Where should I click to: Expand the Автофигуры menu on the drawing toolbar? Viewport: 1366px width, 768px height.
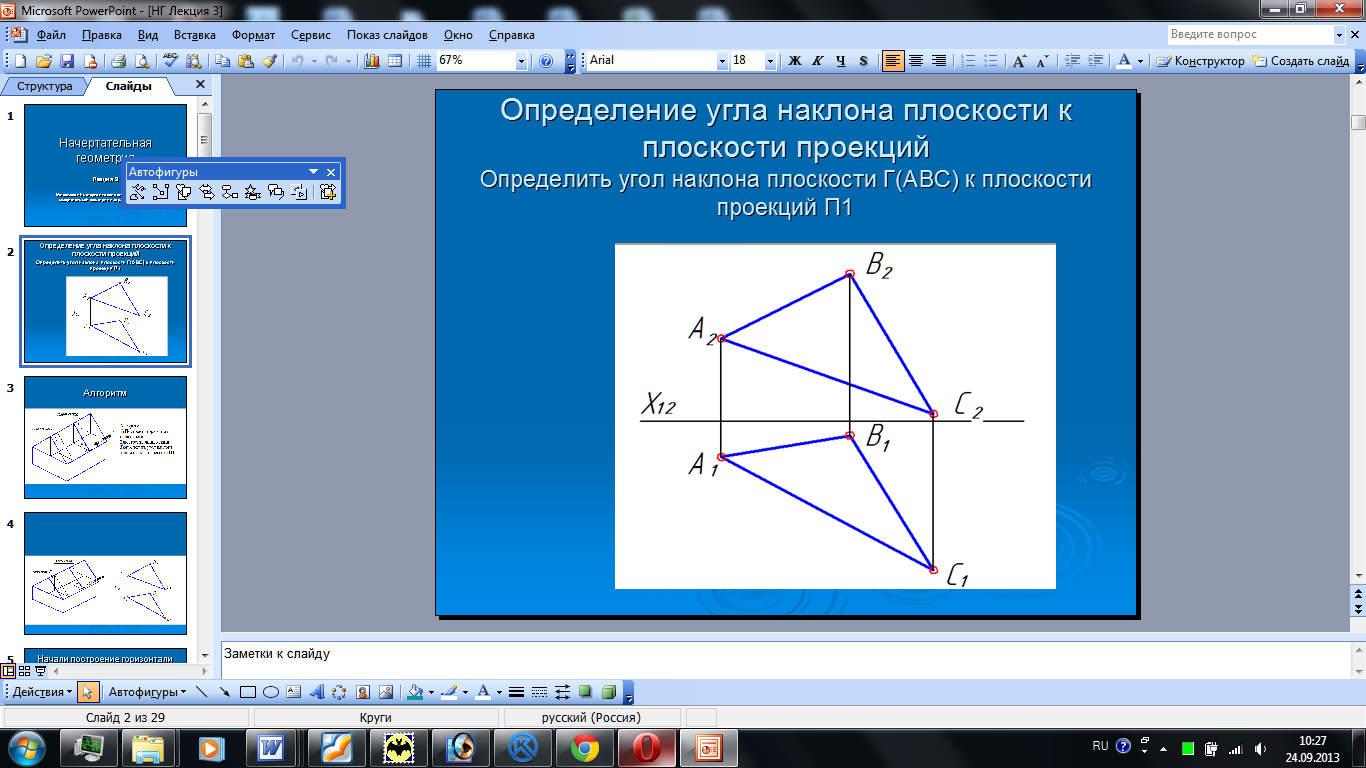pyautogui.click(x=147, y=692)
